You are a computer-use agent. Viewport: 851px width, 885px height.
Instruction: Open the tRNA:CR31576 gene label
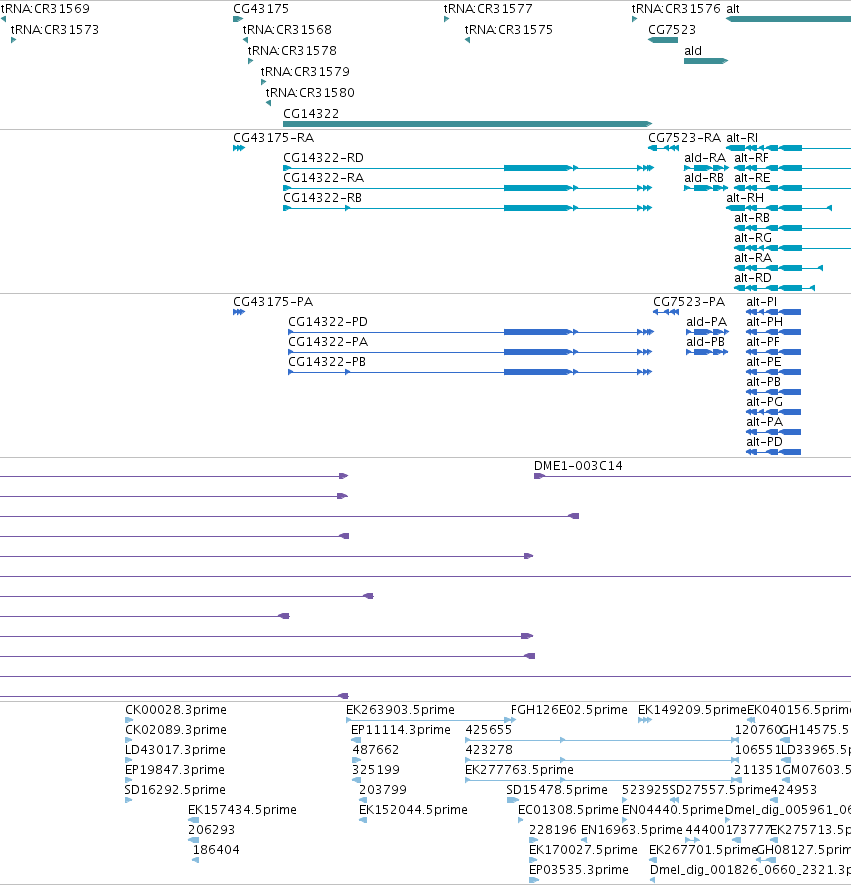tap(676, 9)
